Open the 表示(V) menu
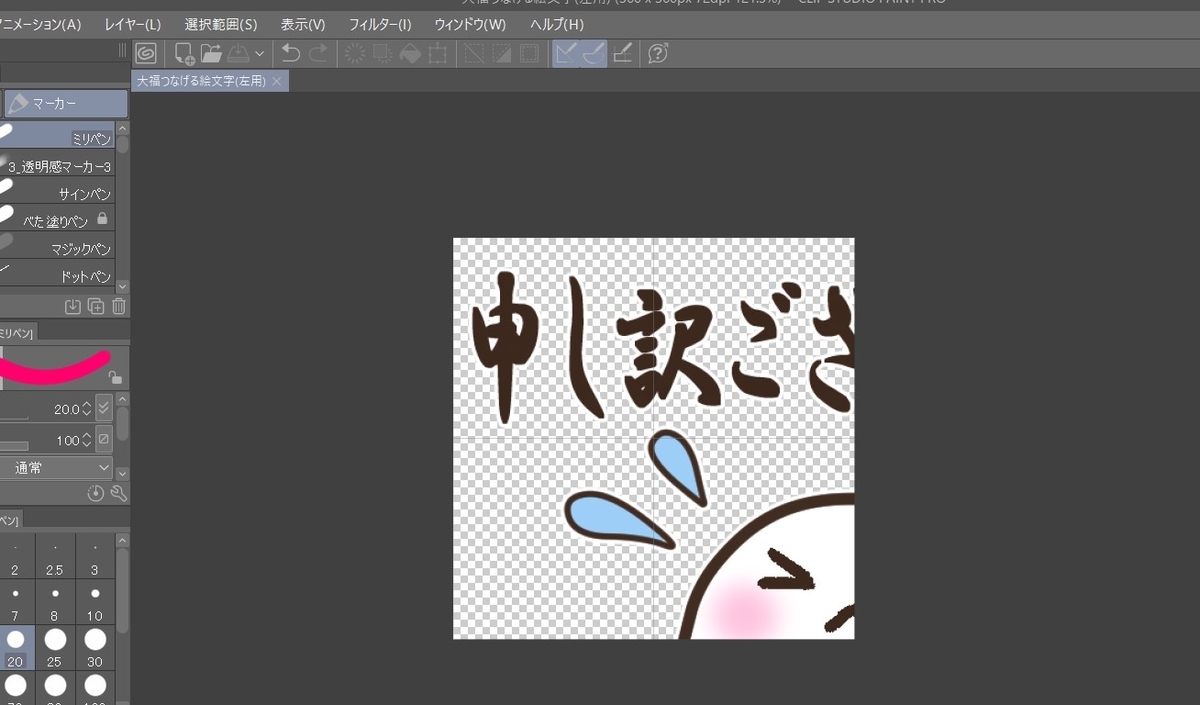This screenshot has width=1200, height=705. click(x=303, y=24)
